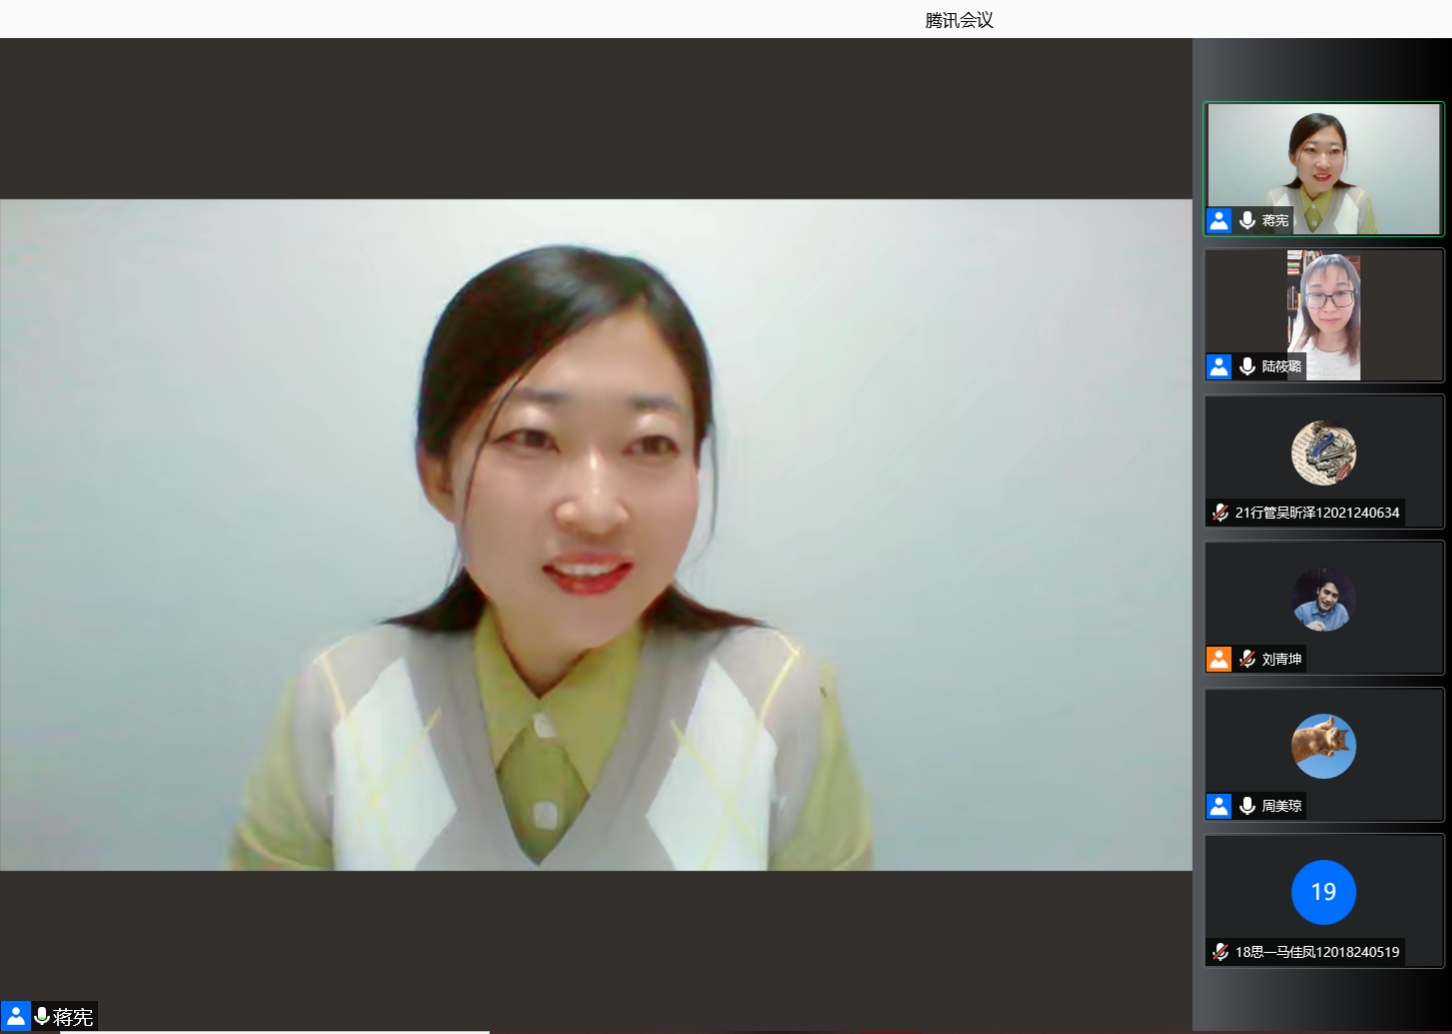This screenshot has height=1034, width=1452.
Task: Click the muted mic icon for 21行管吴昕泽
Action: (1220, 512)
